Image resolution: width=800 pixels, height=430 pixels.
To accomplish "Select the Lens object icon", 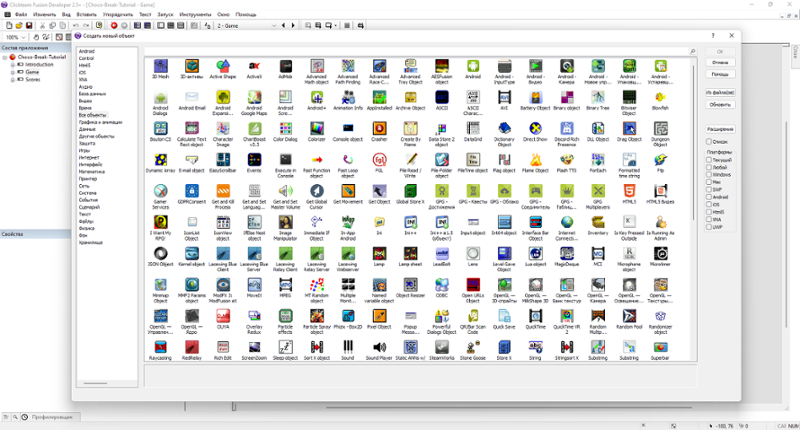I will tap(473, 254).
